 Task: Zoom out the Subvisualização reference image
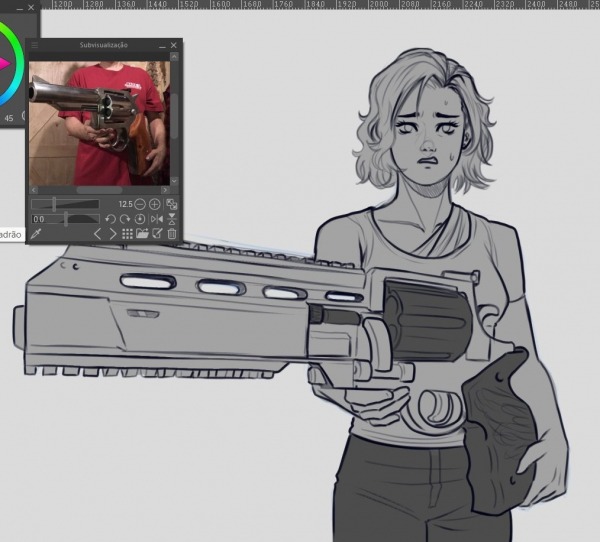pyautogui.click(x=140, y=204)
